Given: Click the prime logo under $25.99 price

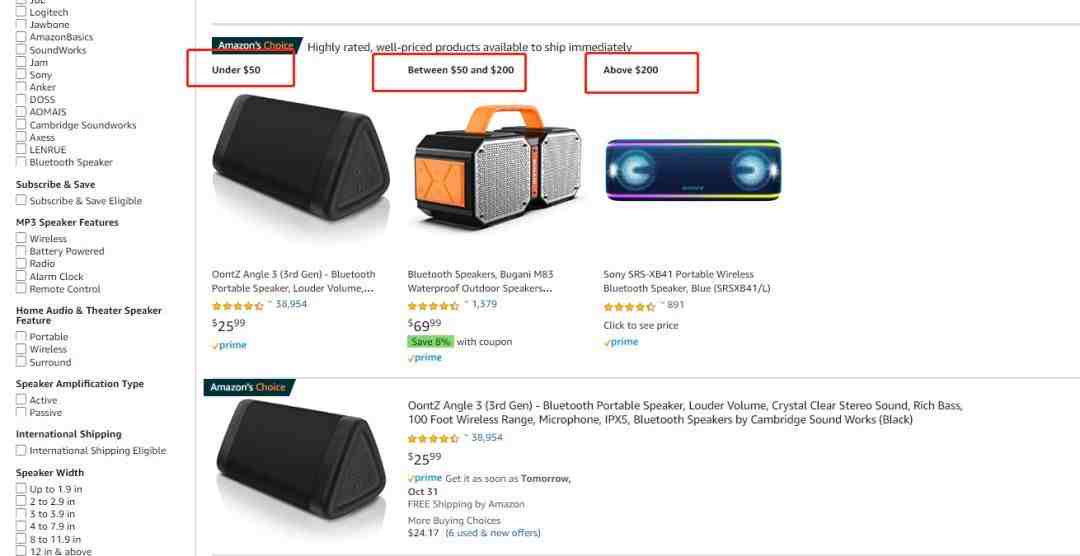Looking at the screenshot, I should 229,345.
